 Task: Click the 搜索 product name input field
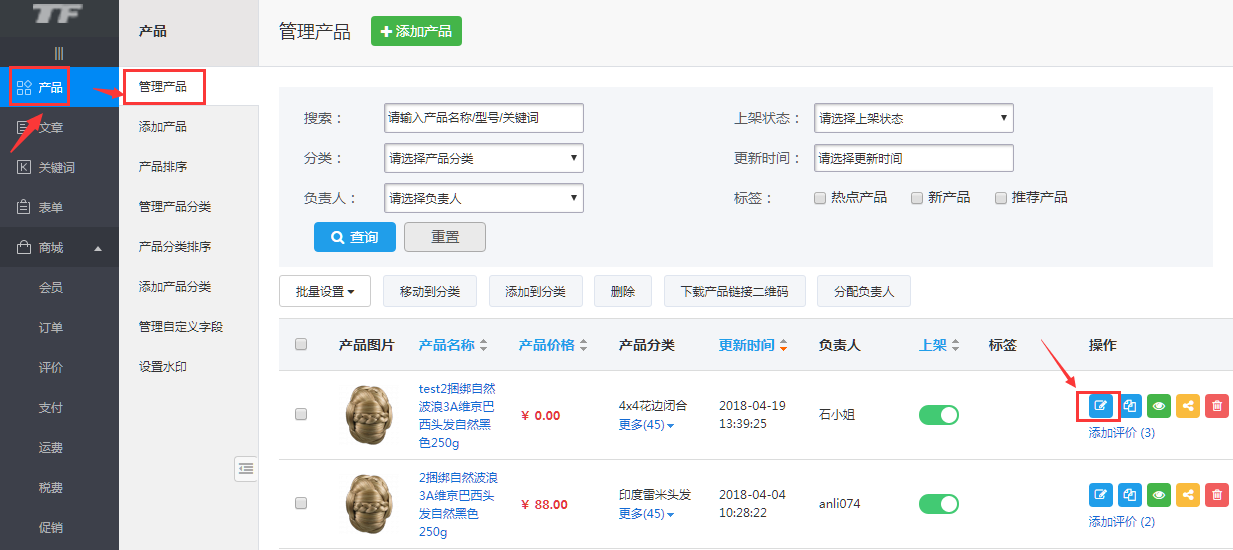(x=483, y=118)
